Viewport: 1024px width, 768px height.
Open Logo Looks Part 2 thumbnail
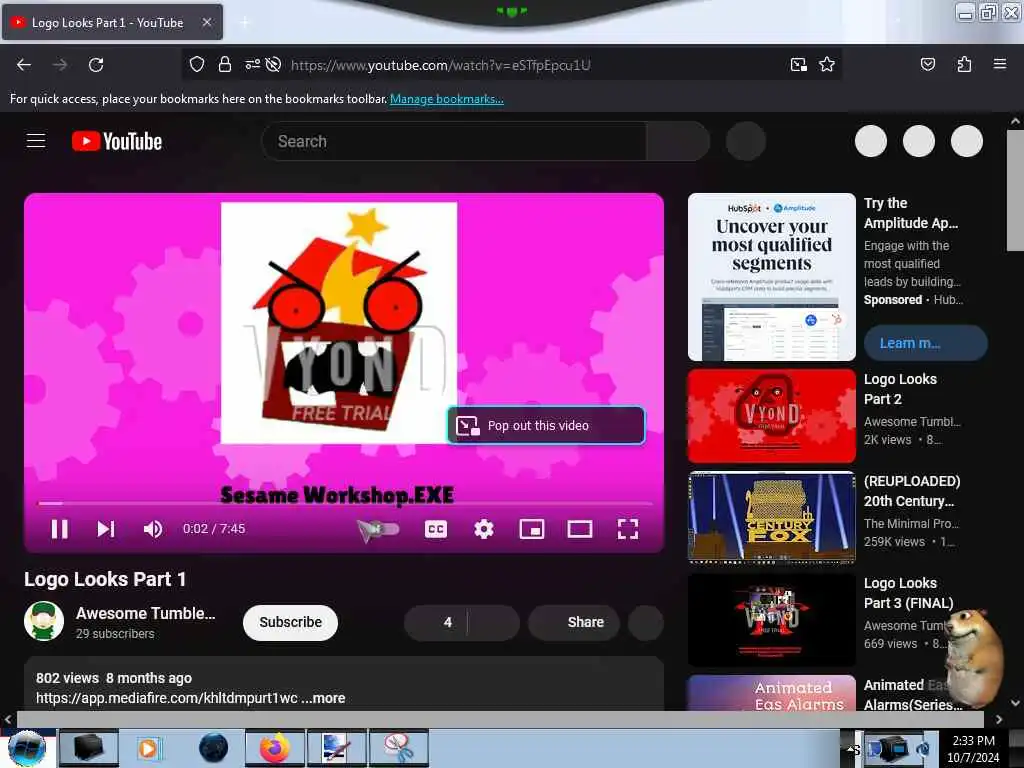click(x=772, y=416)
